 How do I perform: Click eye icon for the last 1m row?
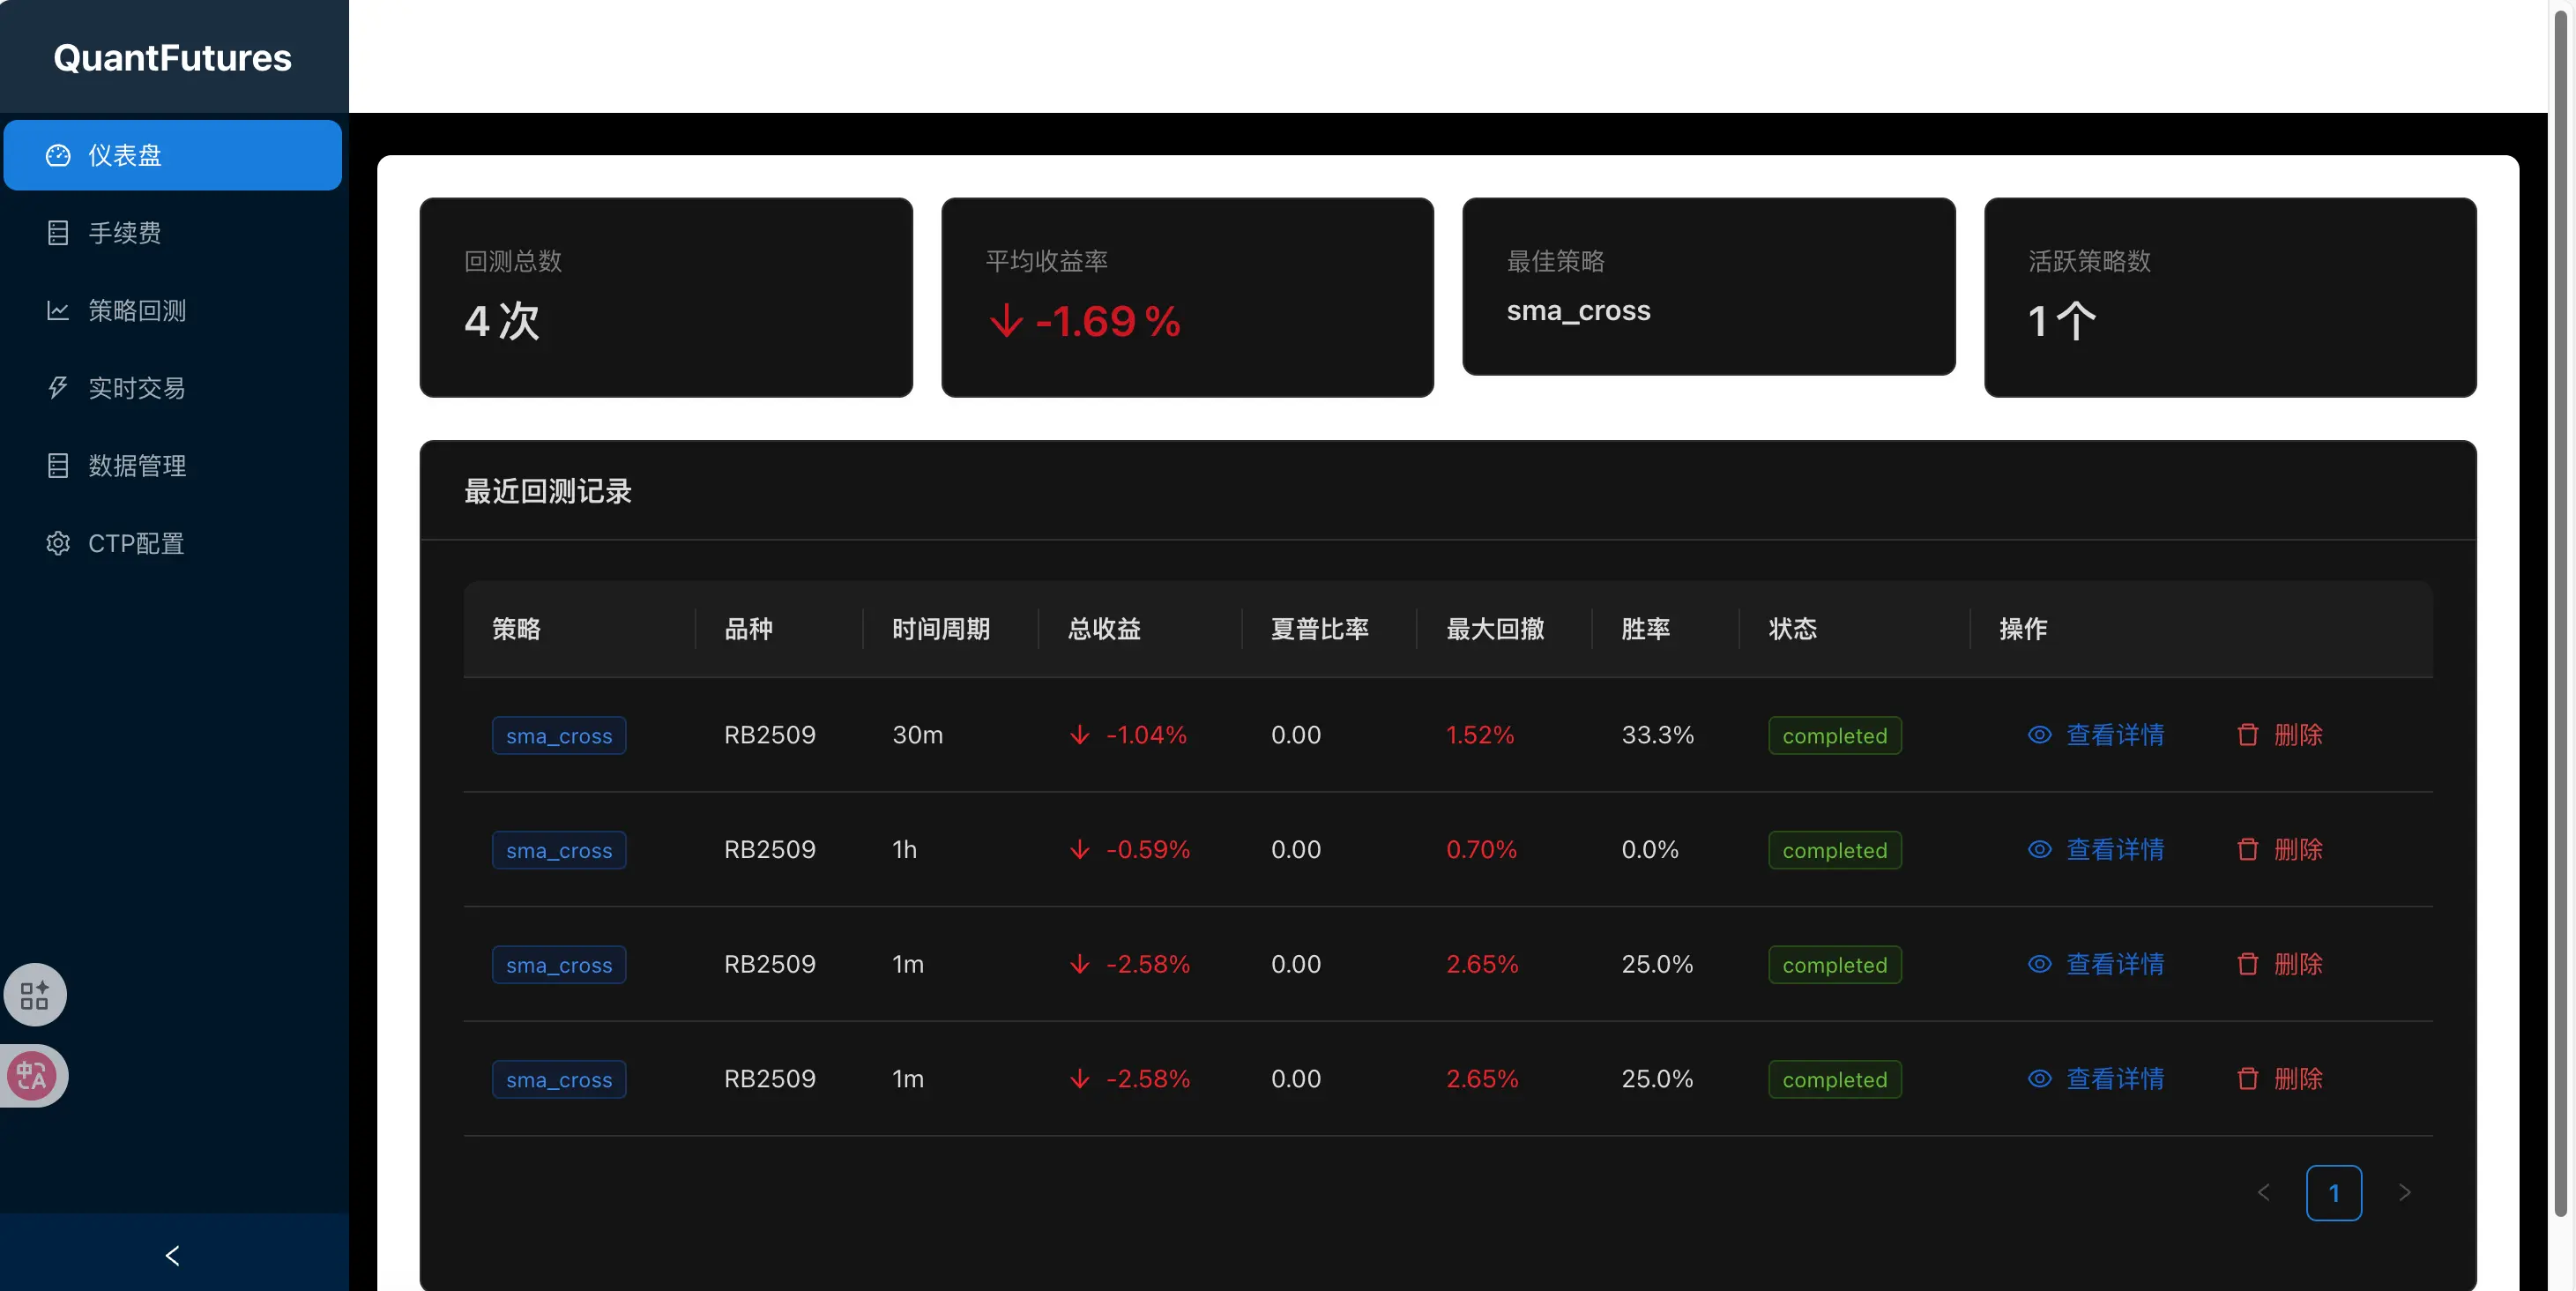pos(2039,1079)
